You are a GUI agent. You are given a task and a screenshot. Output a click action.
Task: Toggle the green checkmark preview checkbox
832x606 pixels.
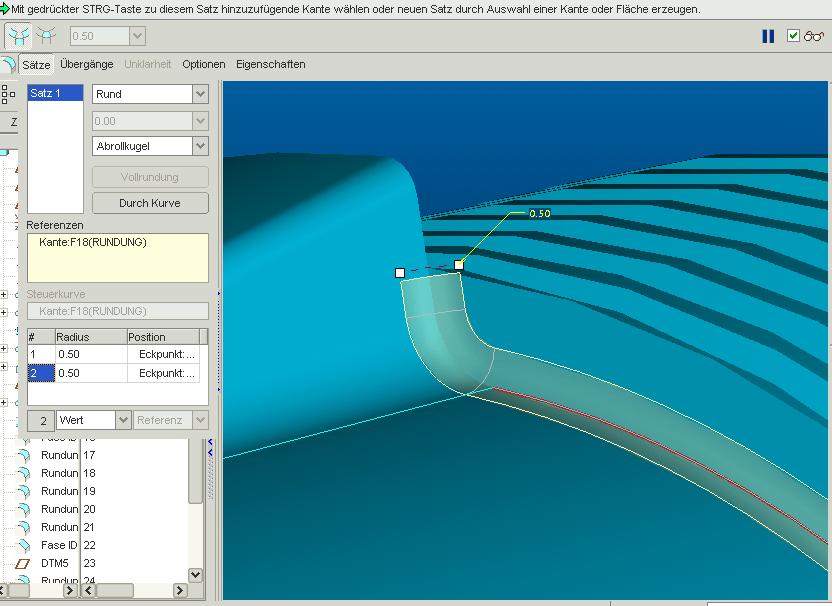click(793, 36)
